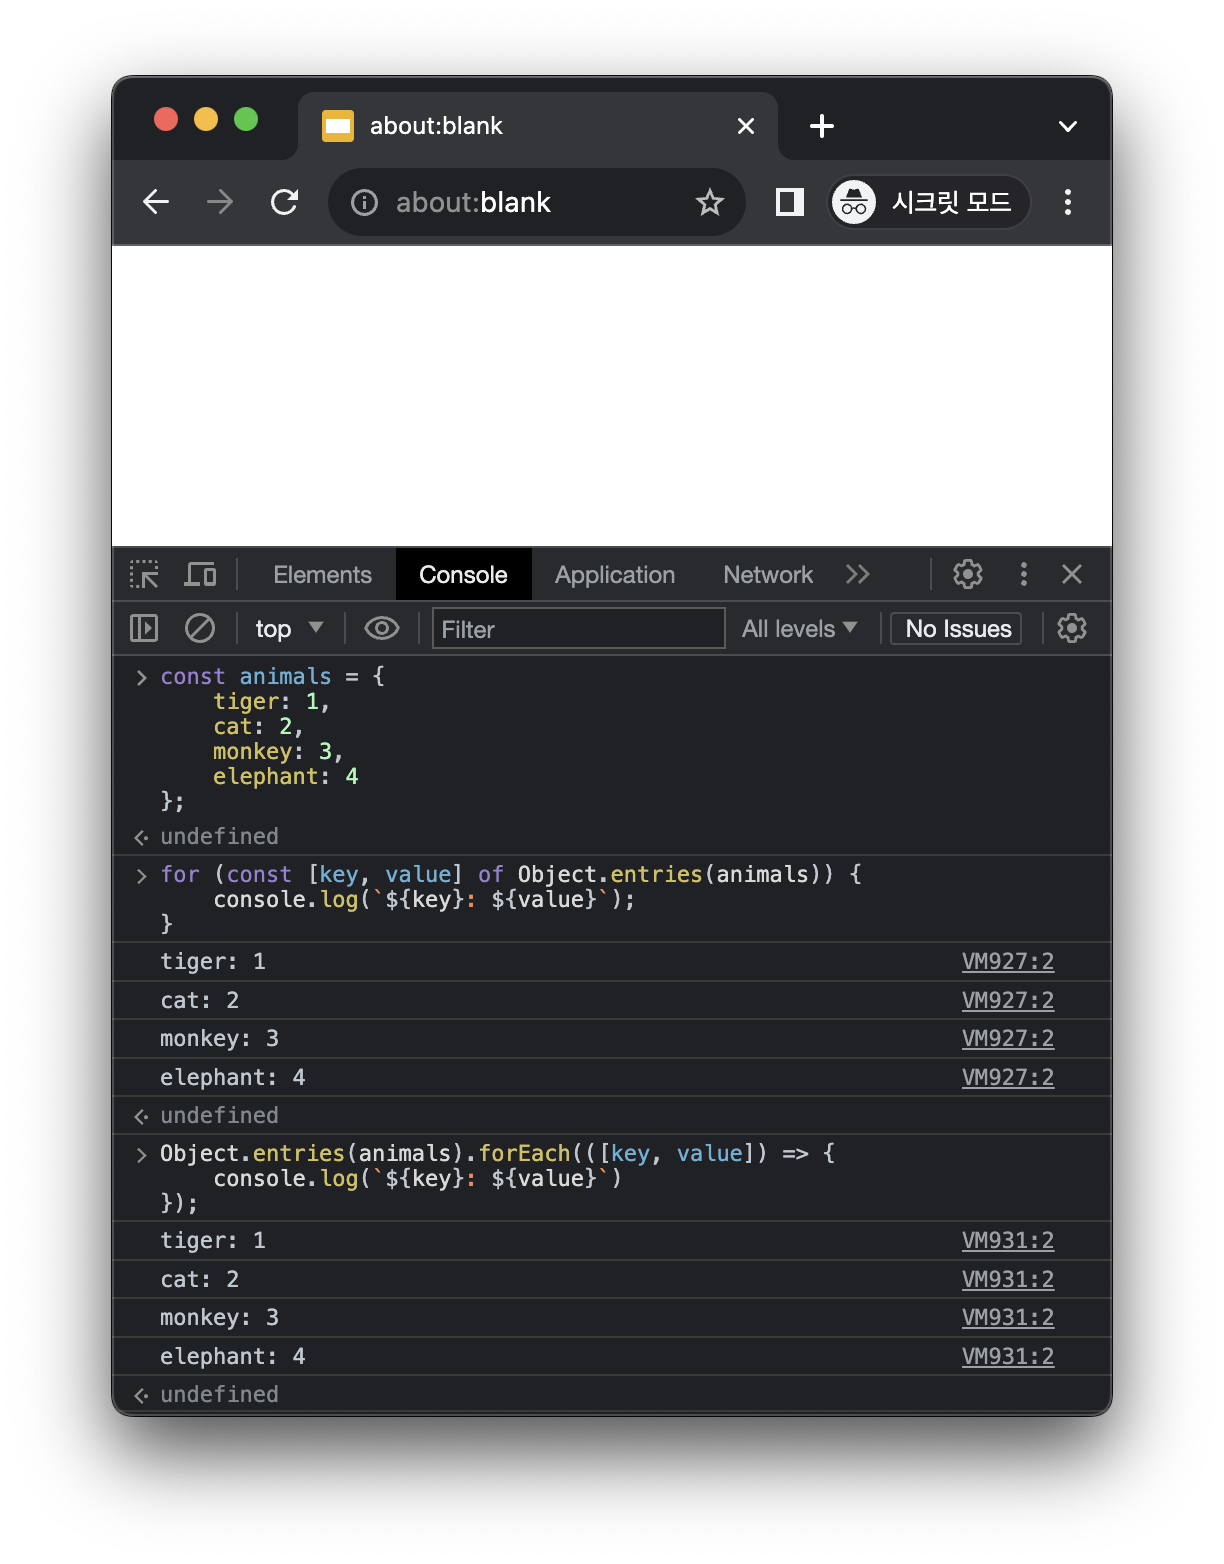Click the last 'undefined' result line
The image size is (1224, 1564).
coord(219,1395)
